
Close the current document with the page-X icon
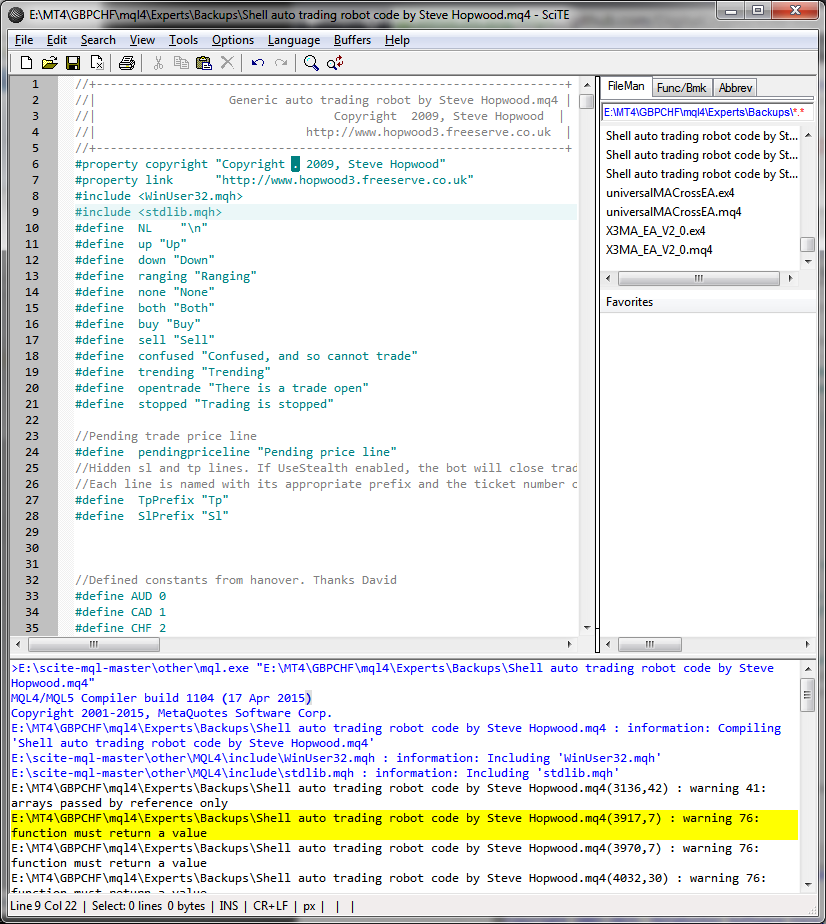point(97,62)
